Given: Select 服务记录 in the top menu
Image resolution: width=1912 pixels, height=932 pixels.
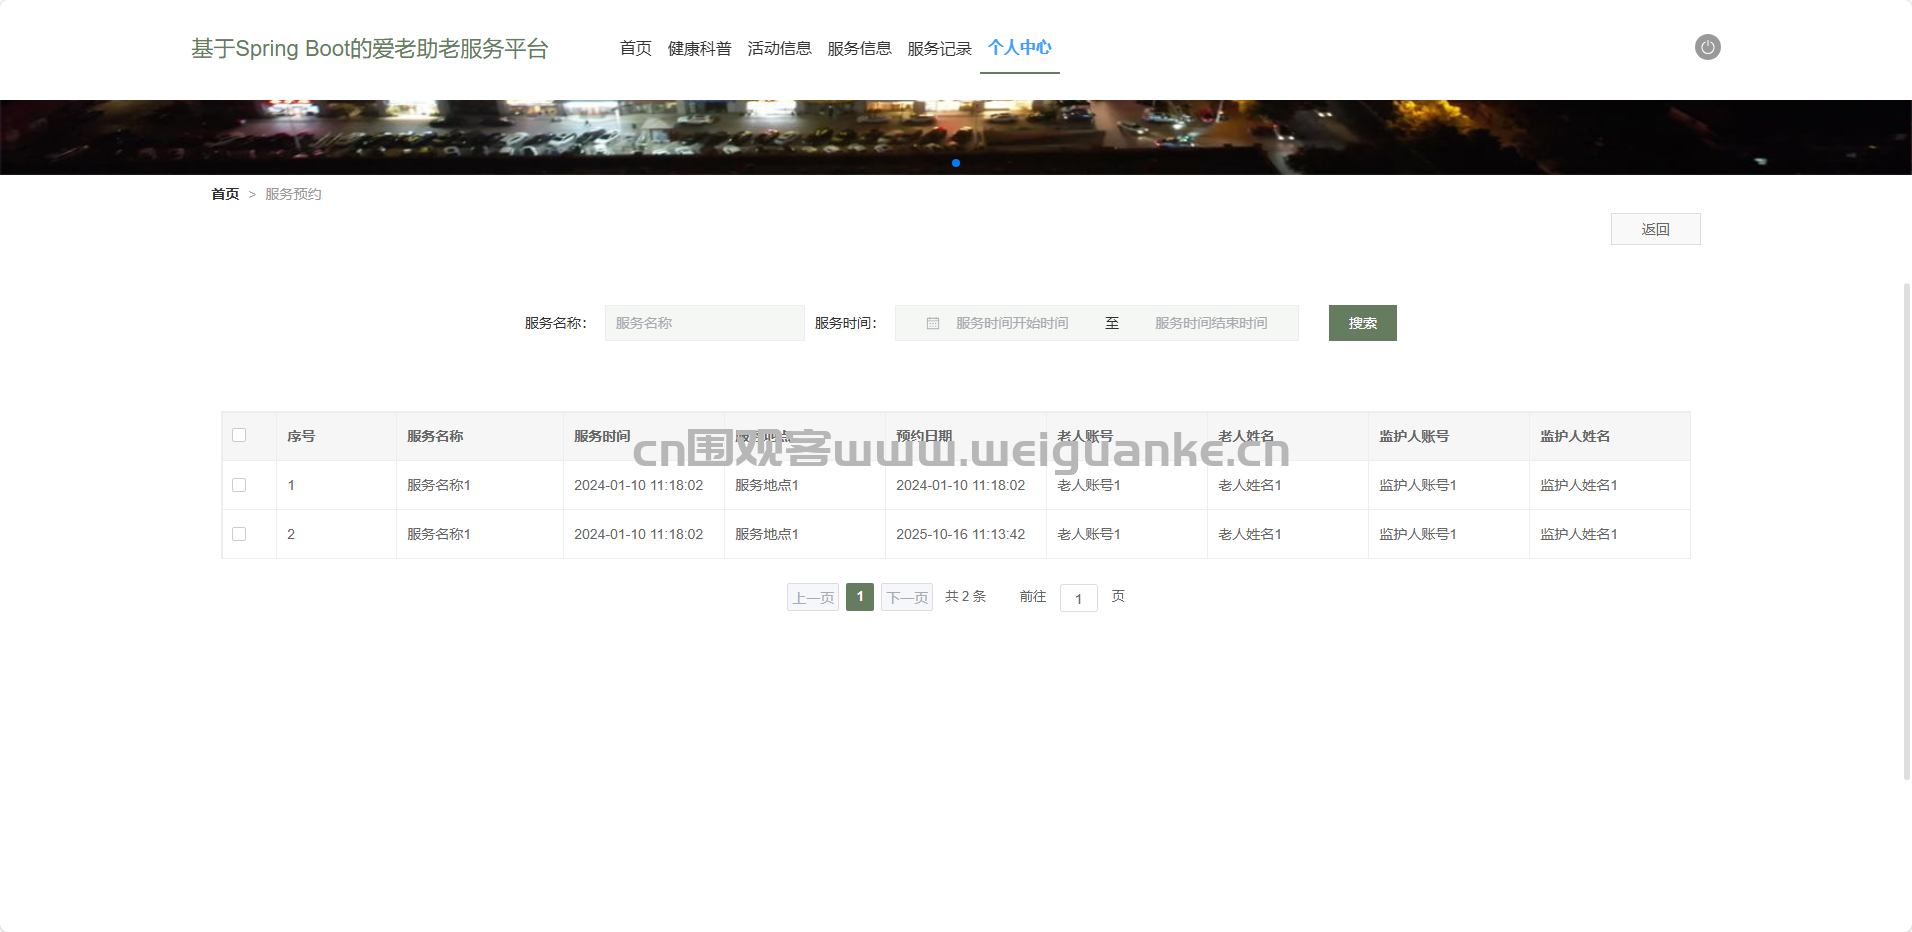Looking at the screenshot, I should pyautogui.click(x=939, y=48).
